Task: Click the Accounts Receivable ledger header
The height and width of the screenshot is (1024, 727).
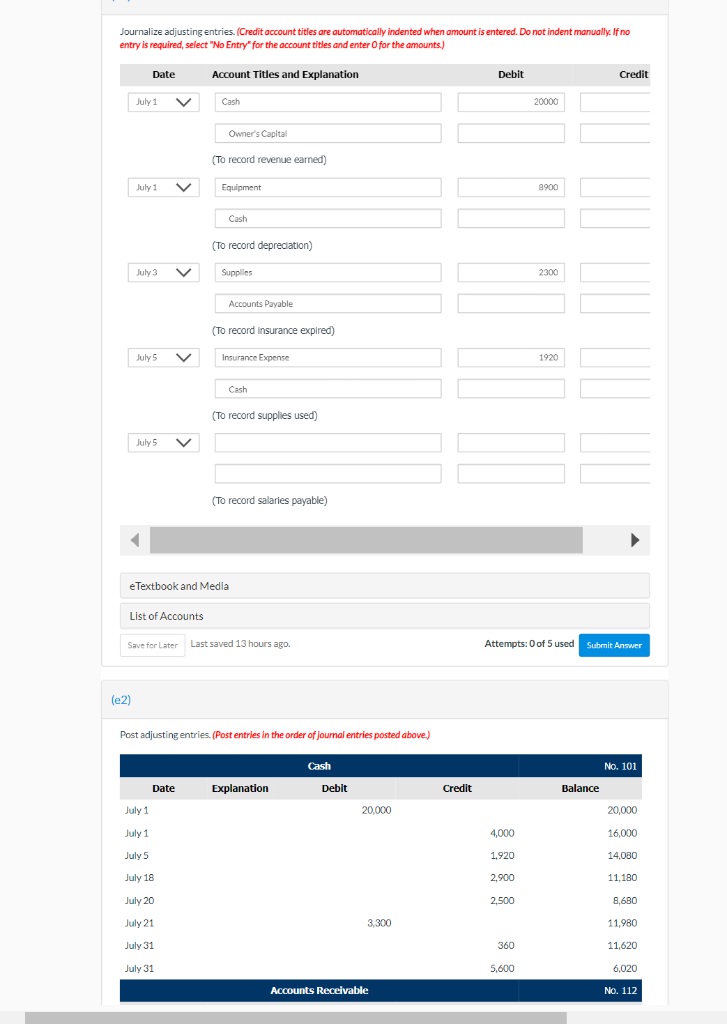Action: click(381, 991)
